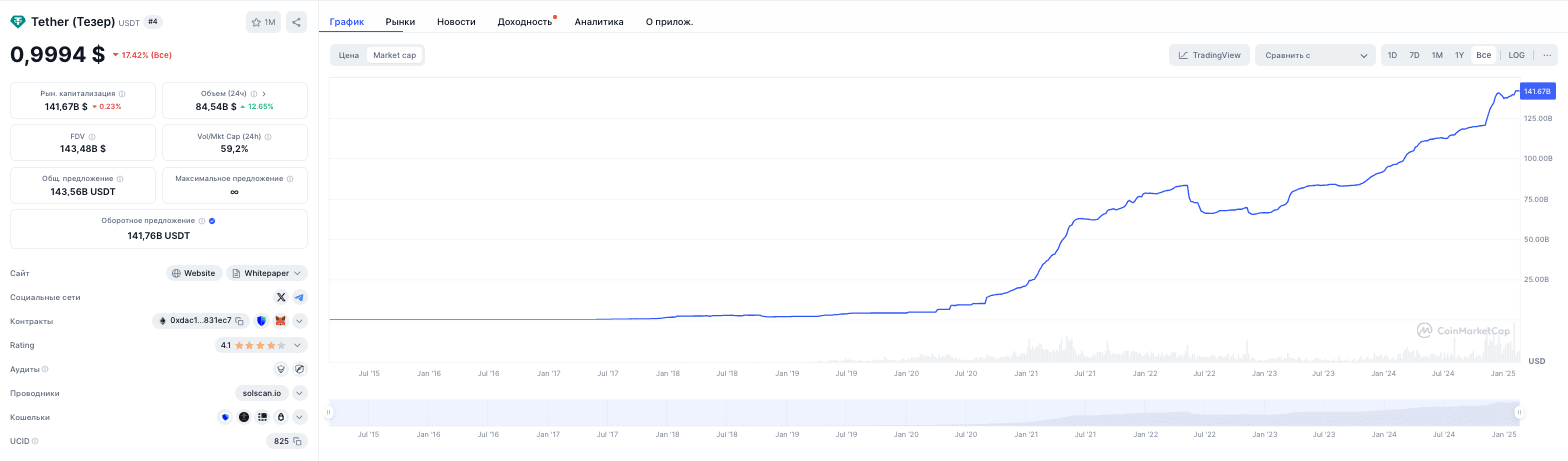Open the Telegram social link
Viewport: 1568px width, 461px height.
[300, 297]
